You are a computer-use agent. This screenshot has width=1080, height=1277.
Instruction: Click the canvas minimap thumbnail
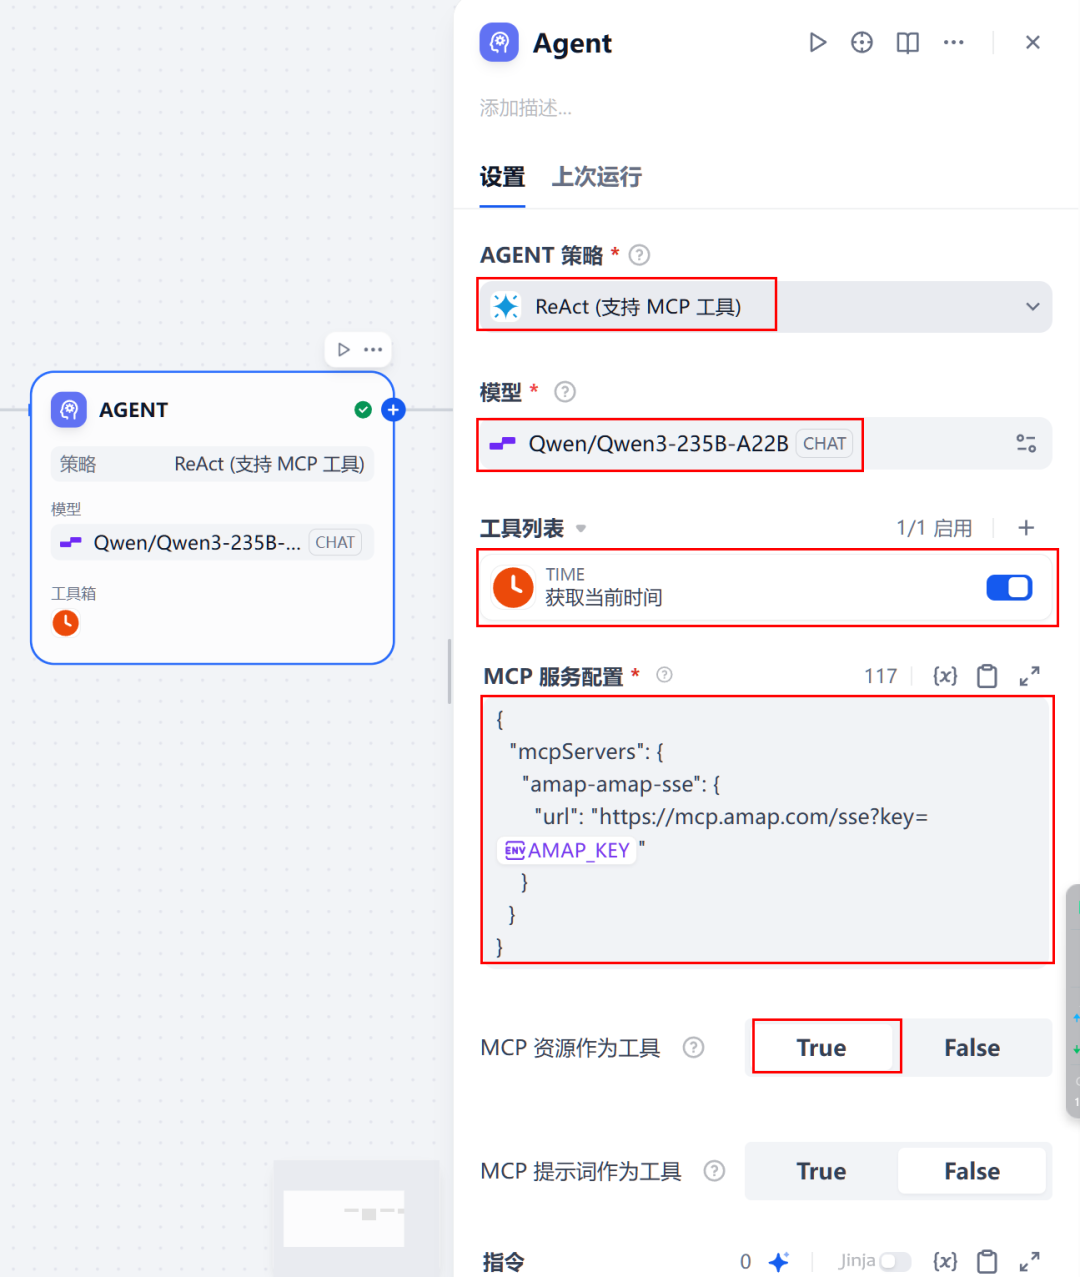coord(344,1218)
